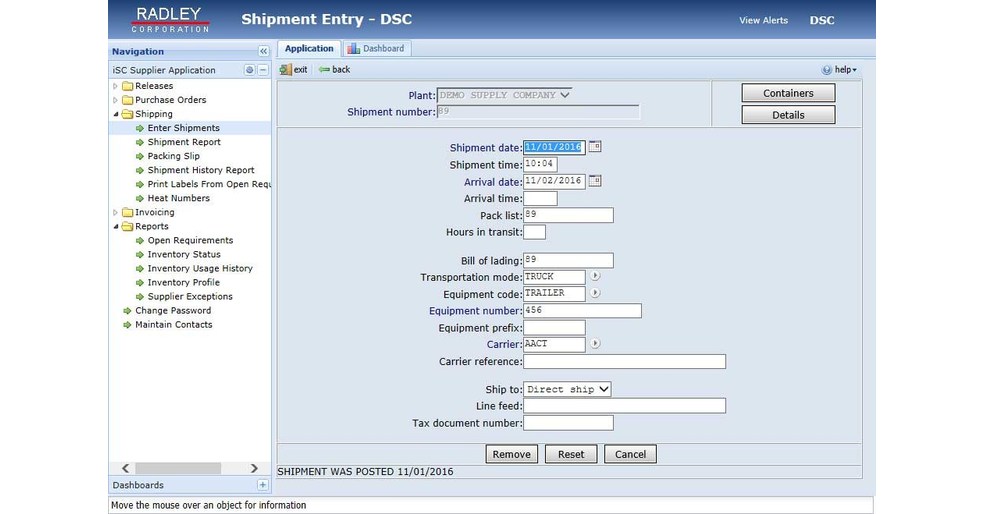This screenshot has height=514, width=984.
Task: Click the green arrow beside Packing Slip
Action: click(140, 156)
